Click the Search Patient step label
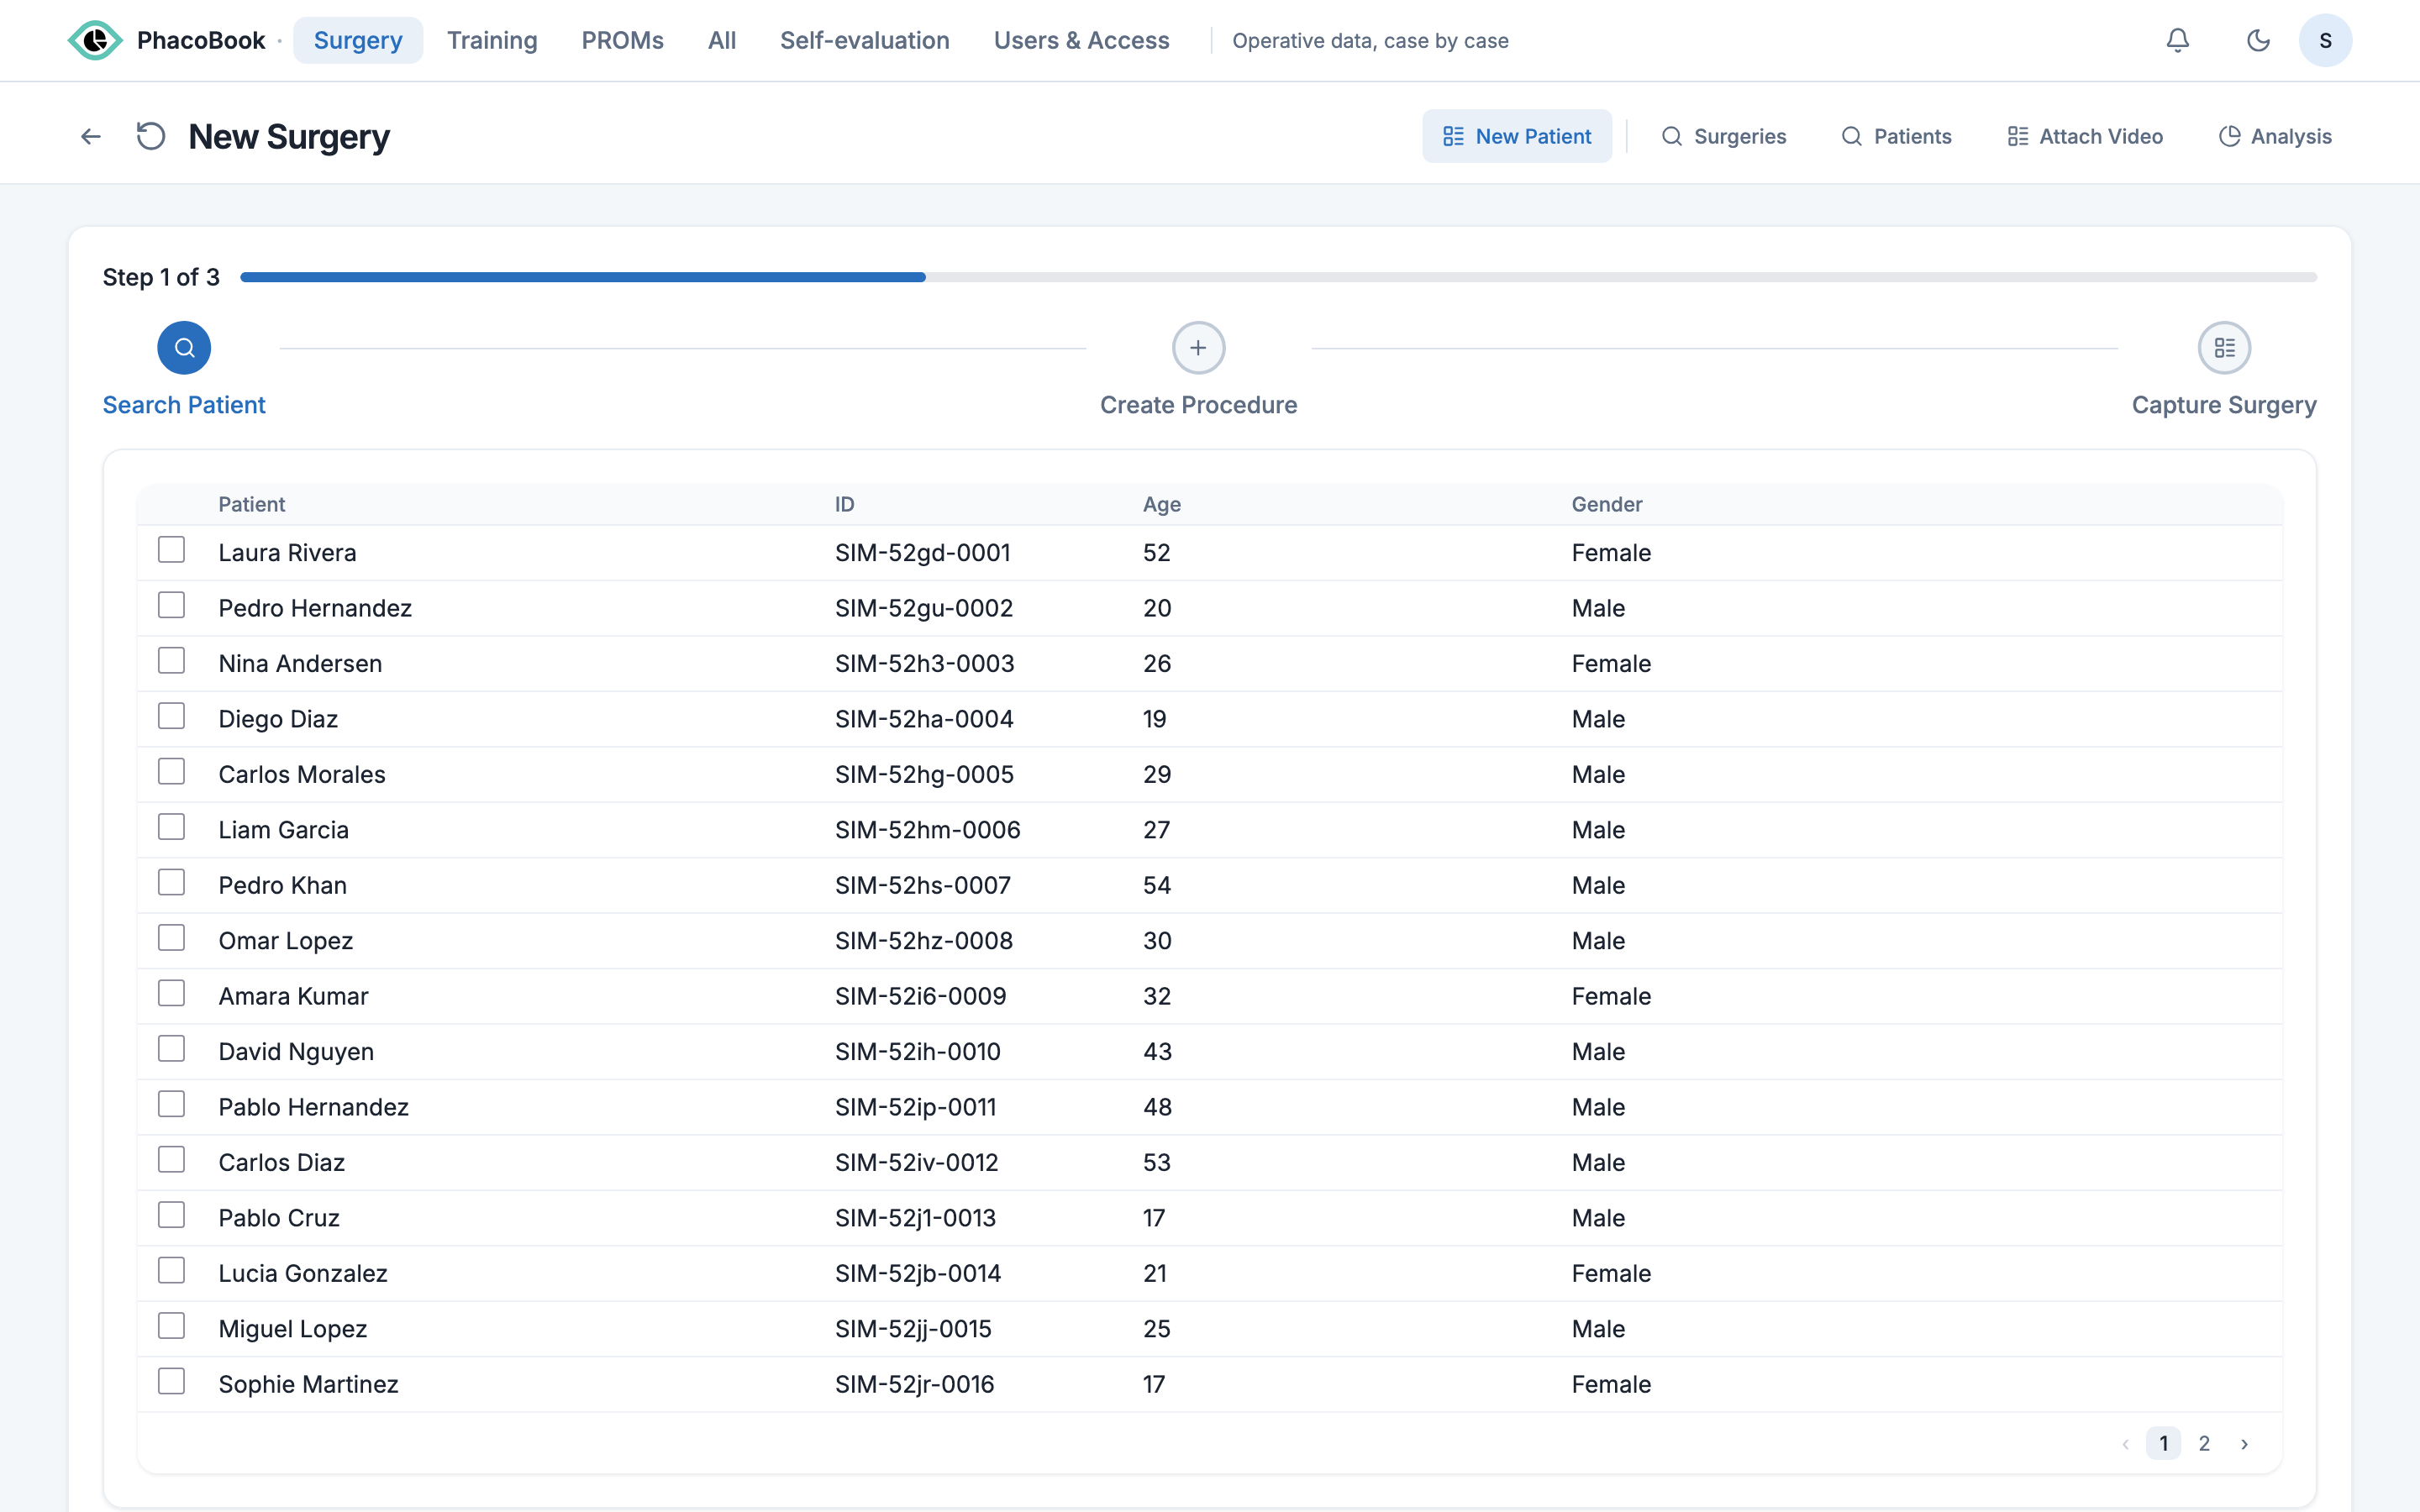Viewport: 2420px width, 1512px height. pos(184,405)
